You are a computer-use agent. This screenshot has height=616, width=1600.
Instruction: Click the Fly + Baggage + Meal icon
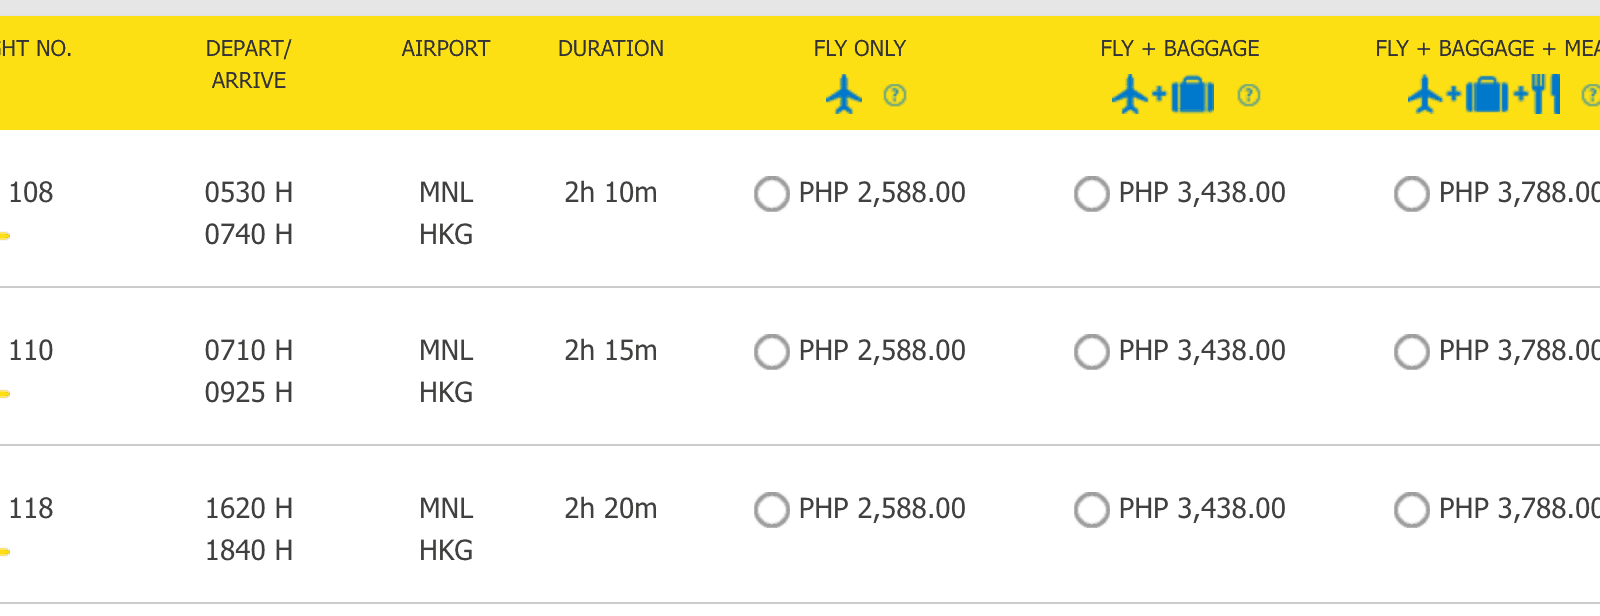(1483, 95)
